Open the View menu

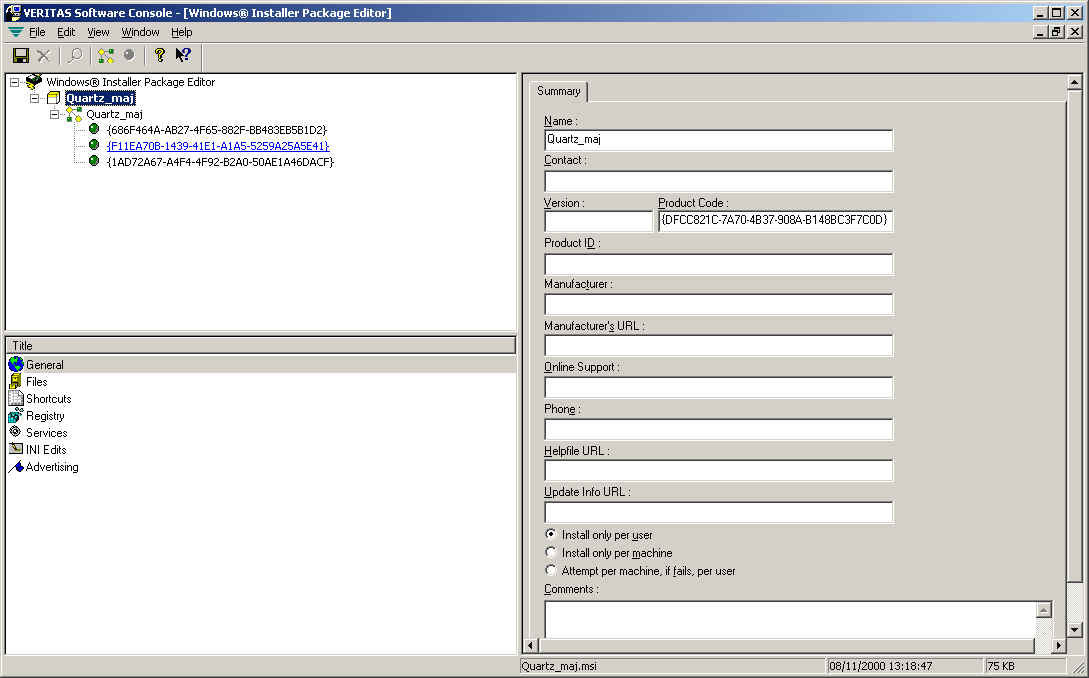pos(98,32)
